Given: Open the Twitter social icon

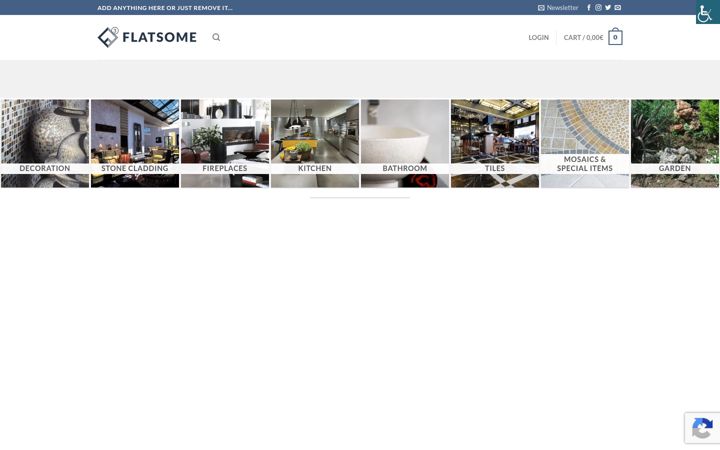Looking at the screenshot, I should [608, 8].
